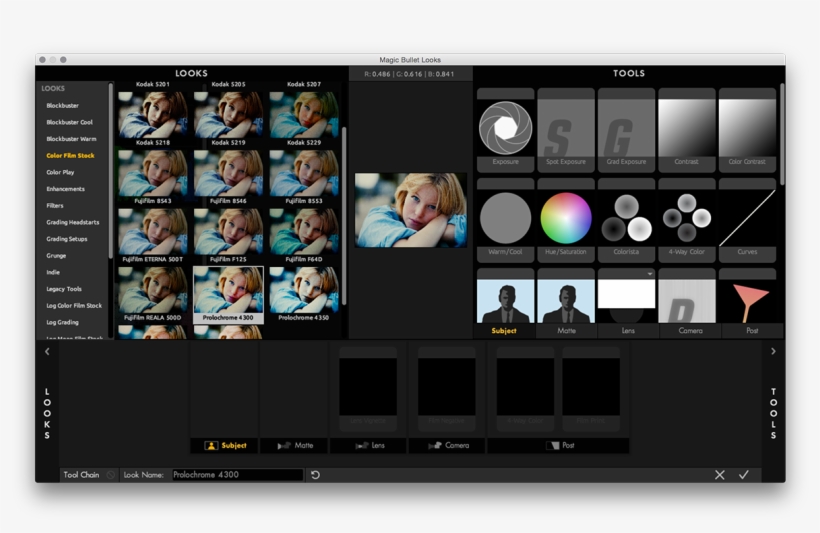
Task: Select the Colorista three-sphere tool
Action: 626,220
